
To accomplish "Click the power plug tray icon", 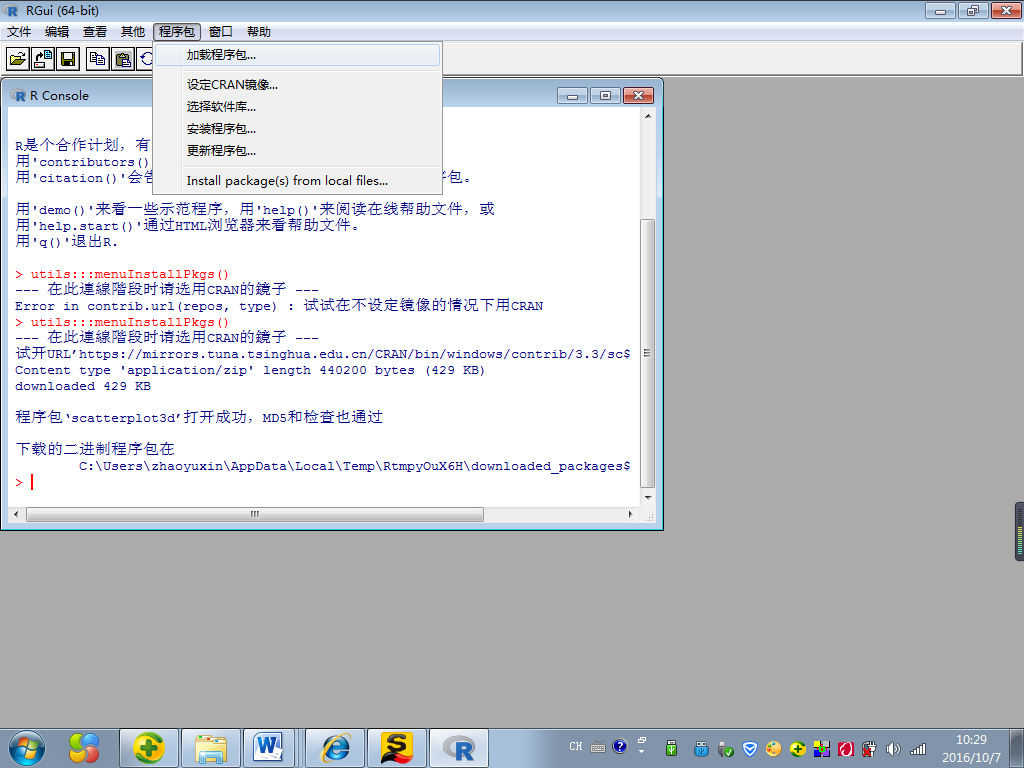I will click(869, 748).
